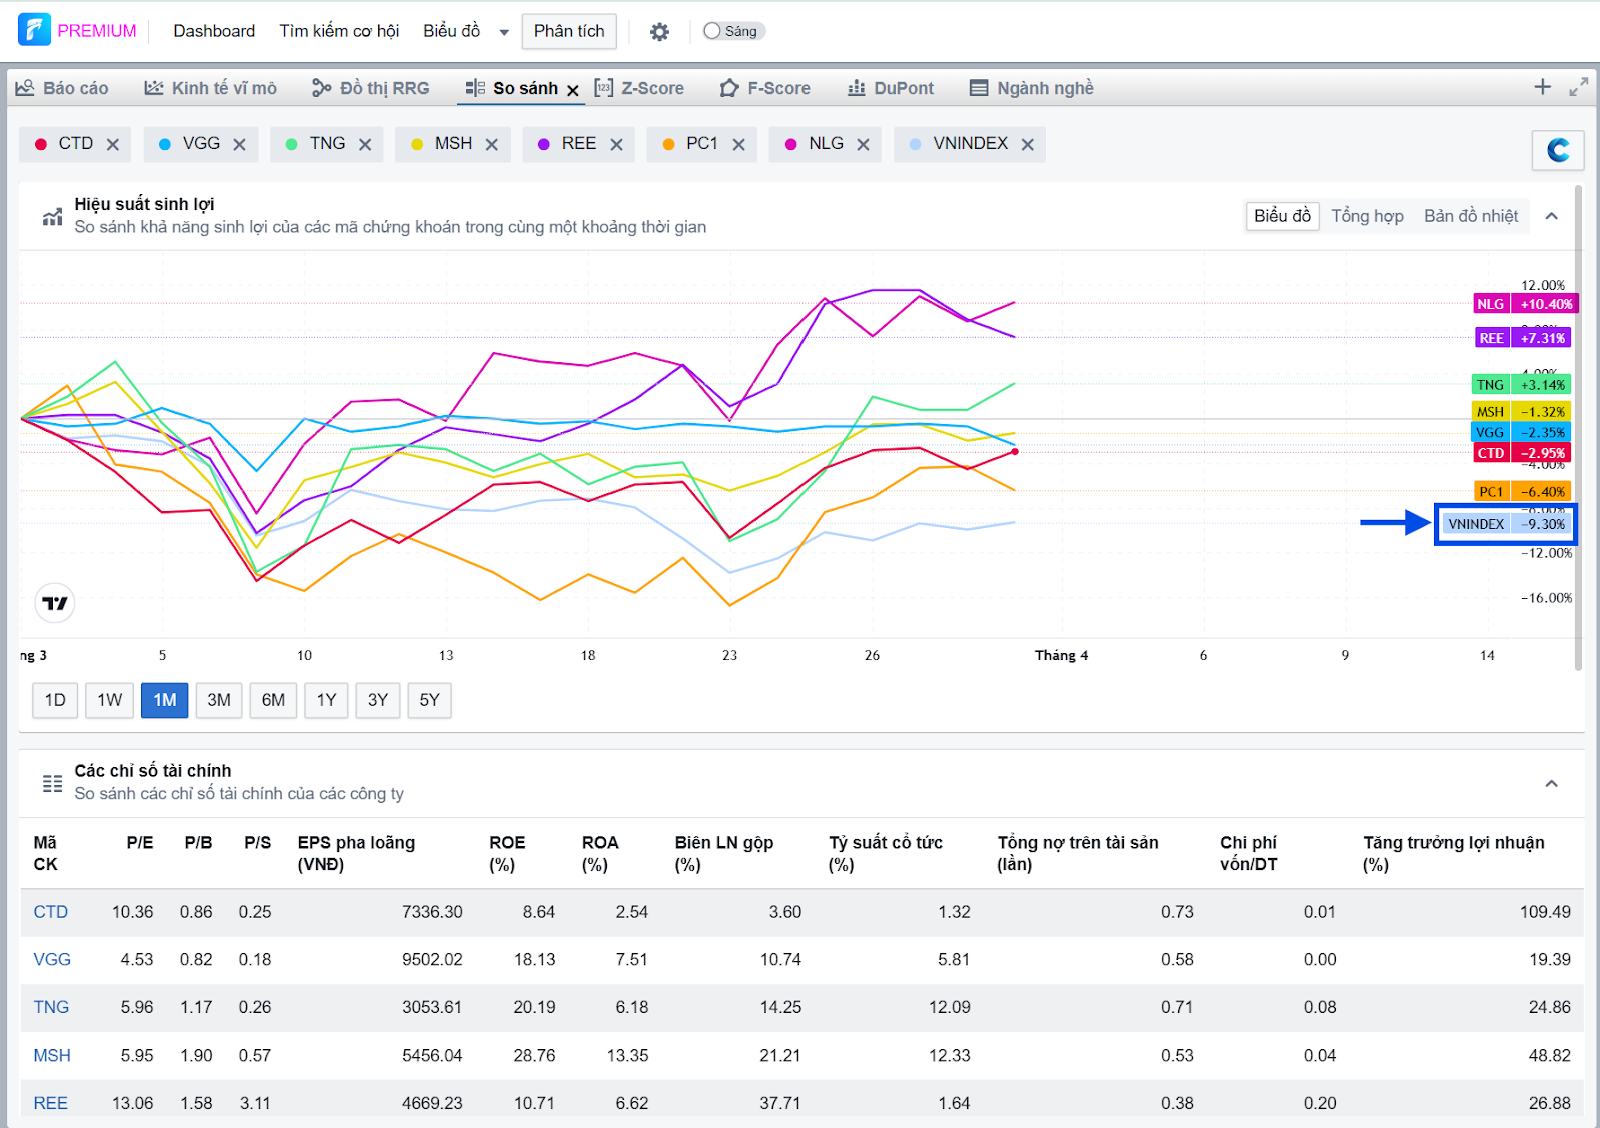This screenshot has width=1600, height=1128.
Task: Select the 3M time range
Action: pyautogui.click(x=219, y=700)
